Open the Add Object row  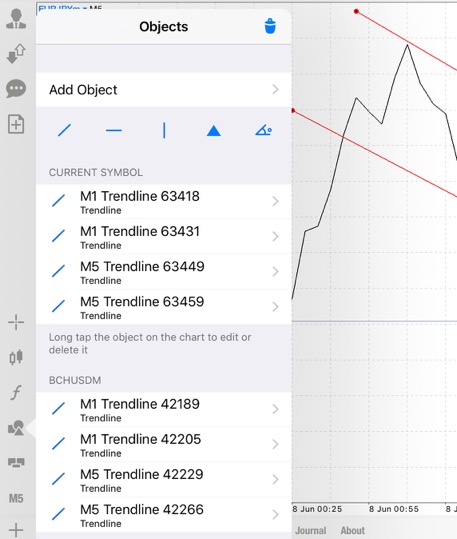click(x=164, y=90)
